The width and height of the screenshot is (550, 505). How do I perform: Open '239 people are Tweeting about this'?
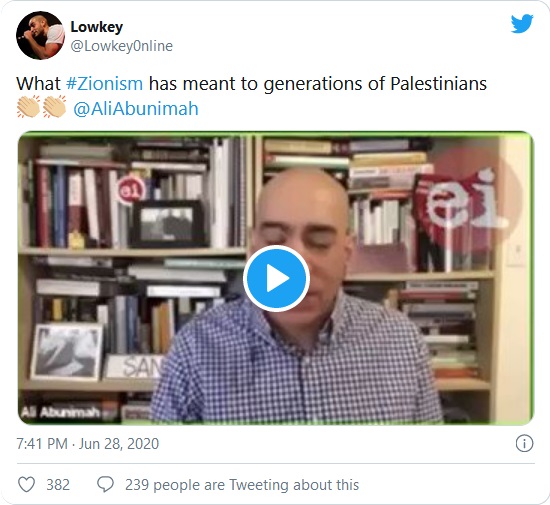click(x=242, y=485)
